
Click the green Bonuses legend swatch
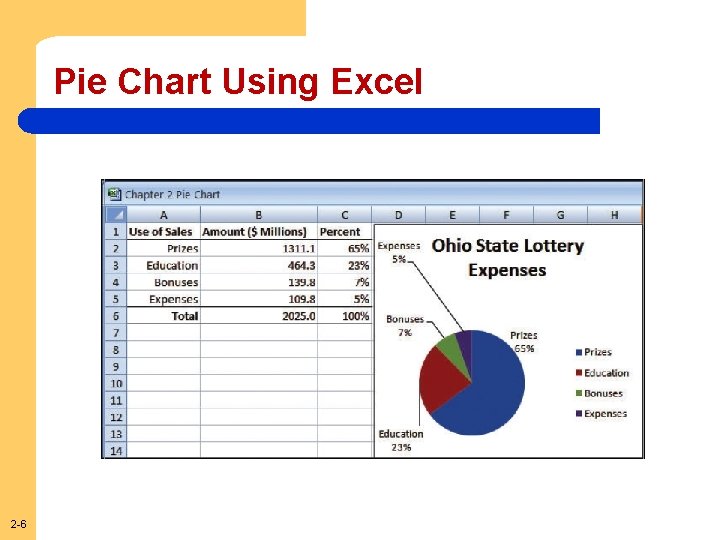pyautogui.click(x=579, y=393)
